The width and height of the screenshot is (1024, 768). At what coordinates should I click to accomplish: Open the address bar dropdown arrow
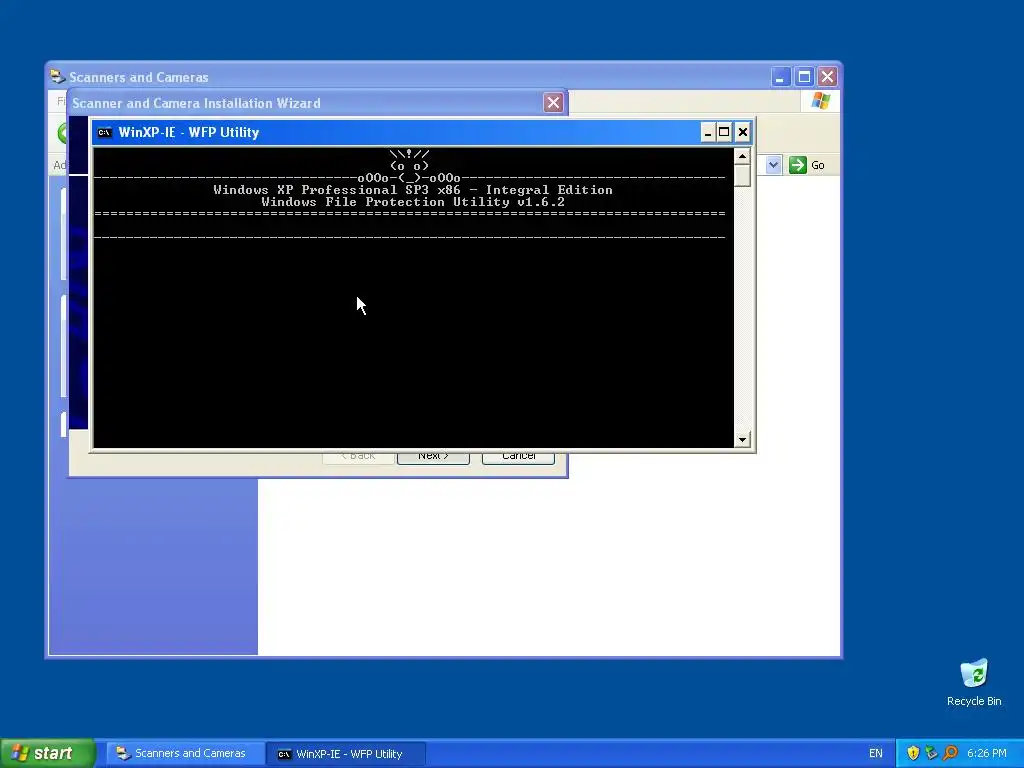pyautogui.click(x=773, y=165)
